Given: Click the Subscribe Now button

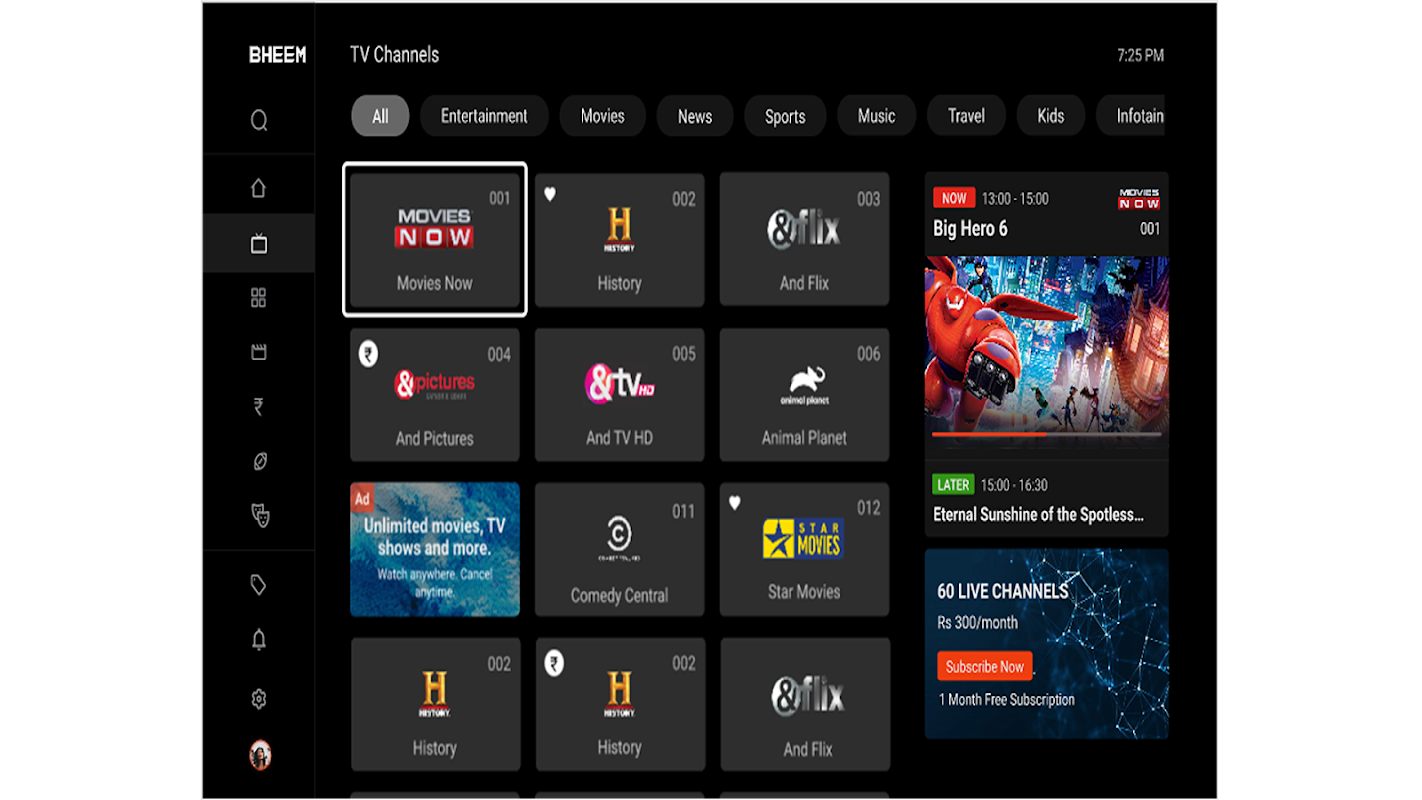Looking at the screenshot, I should click(x=985, y=666).
